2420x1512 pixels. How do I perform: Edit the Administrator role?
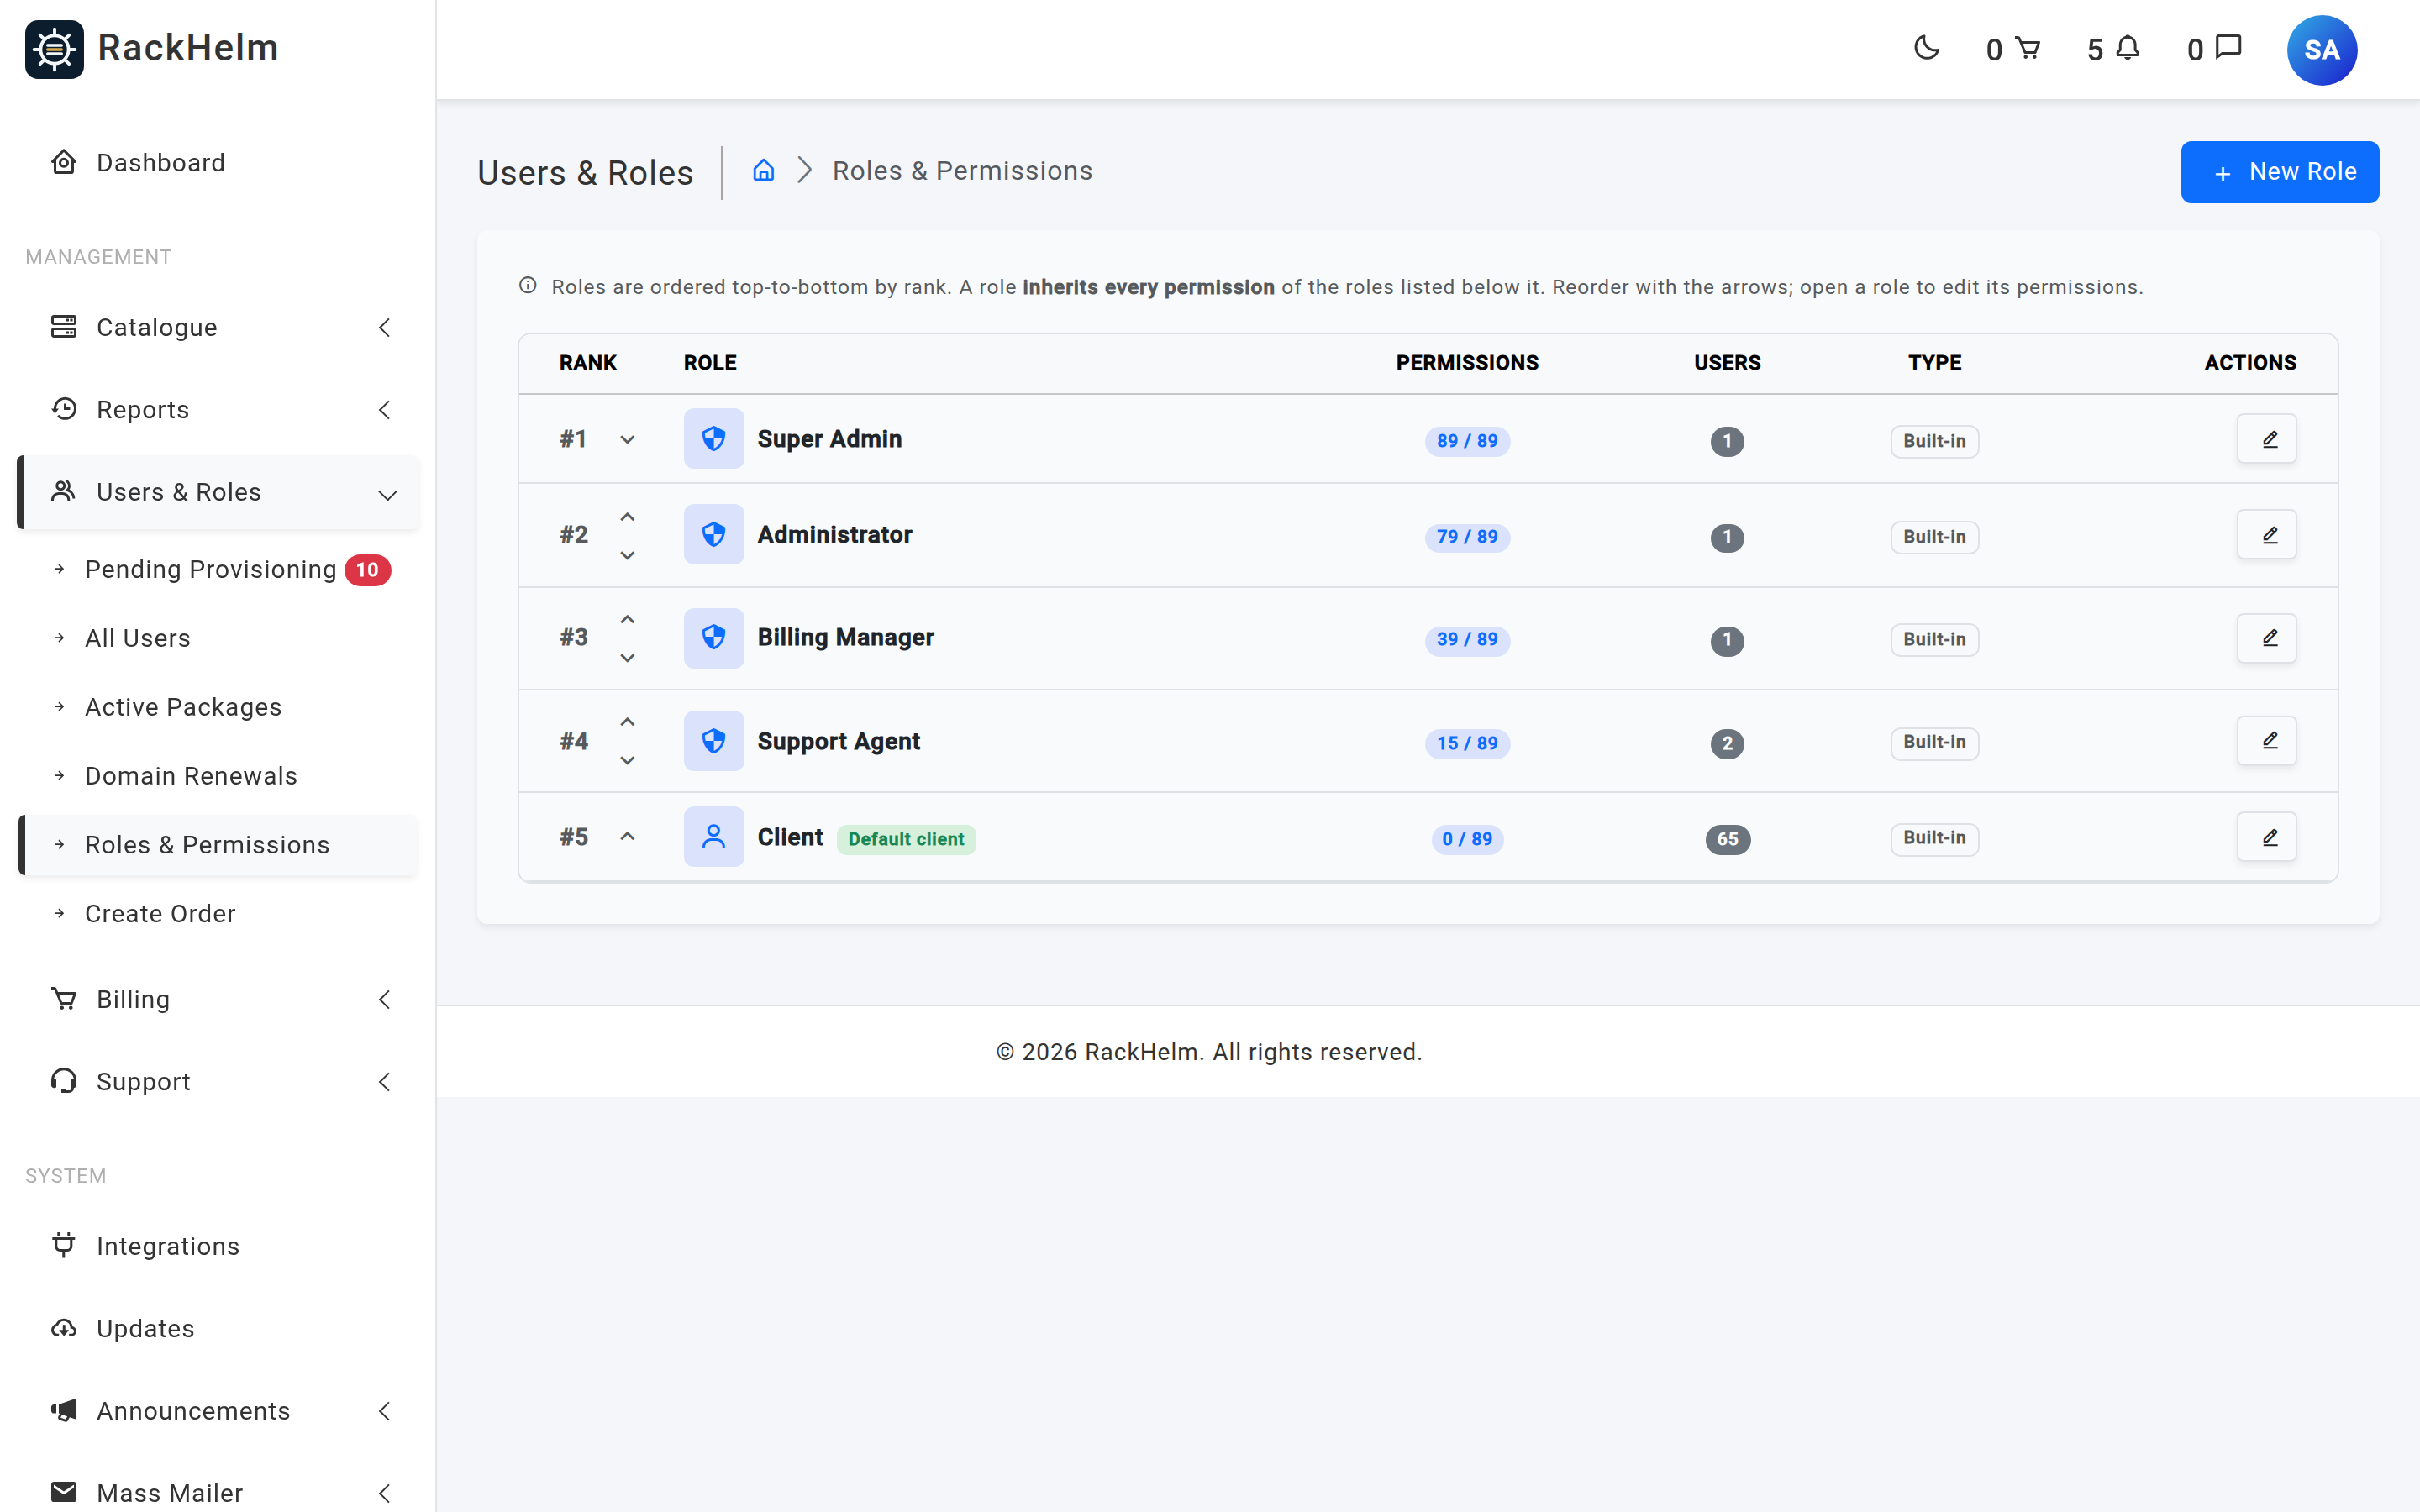[x=2266, y=535]
